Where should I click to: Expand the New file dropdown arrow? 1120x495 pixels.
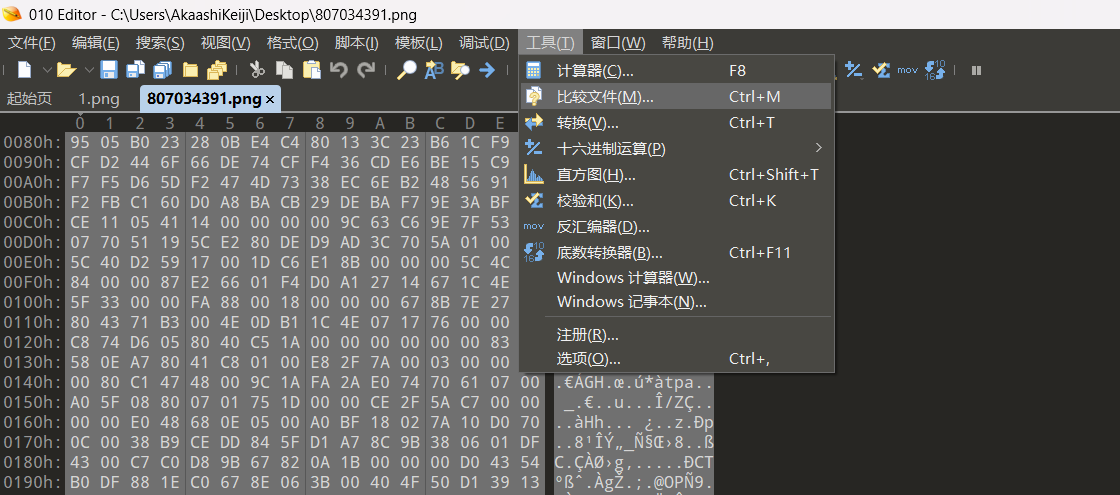click(x=46, y=70)
